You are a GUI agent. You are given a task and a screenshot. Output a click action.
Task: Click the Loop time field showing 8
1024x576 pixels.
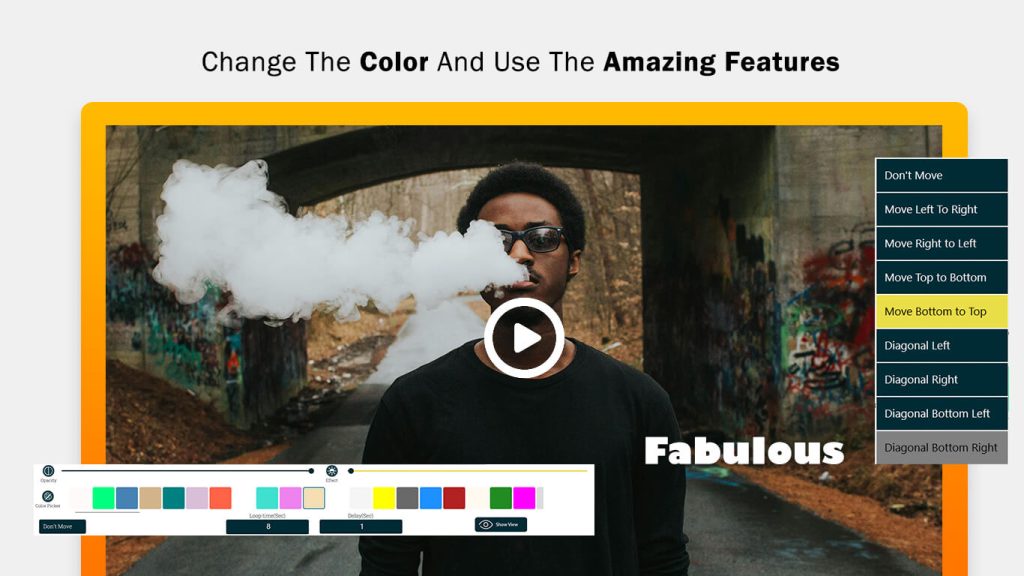tap(268, 526)
